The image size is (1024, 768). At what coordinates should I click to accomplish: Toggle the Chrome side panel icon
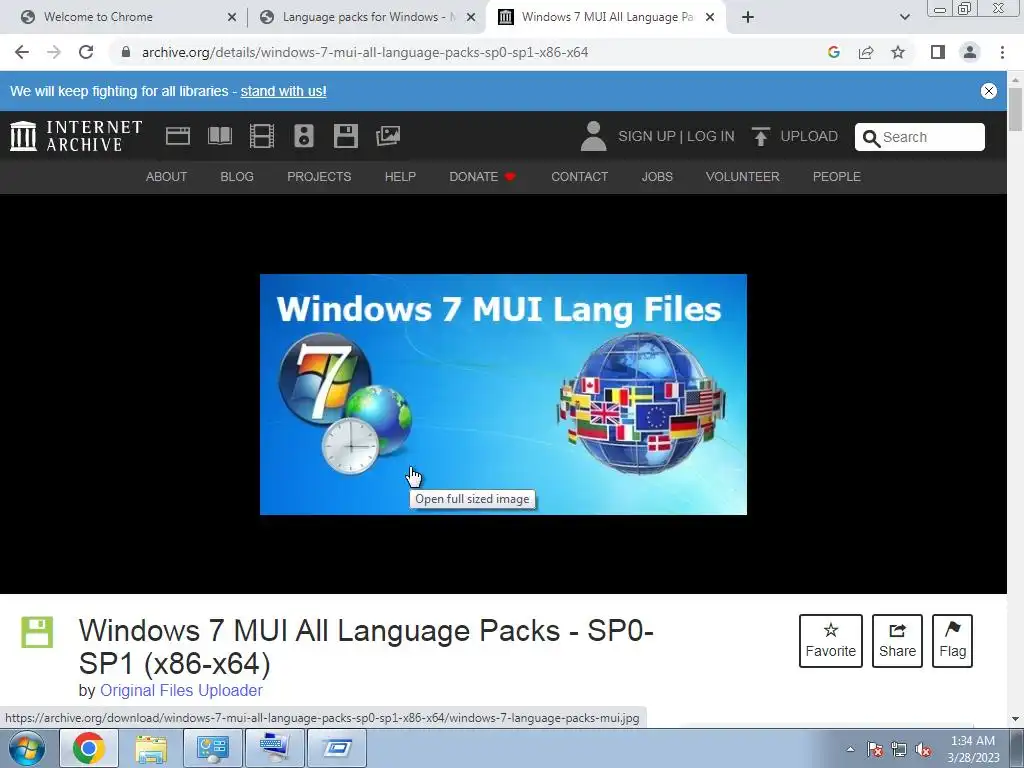click(938, 52)
